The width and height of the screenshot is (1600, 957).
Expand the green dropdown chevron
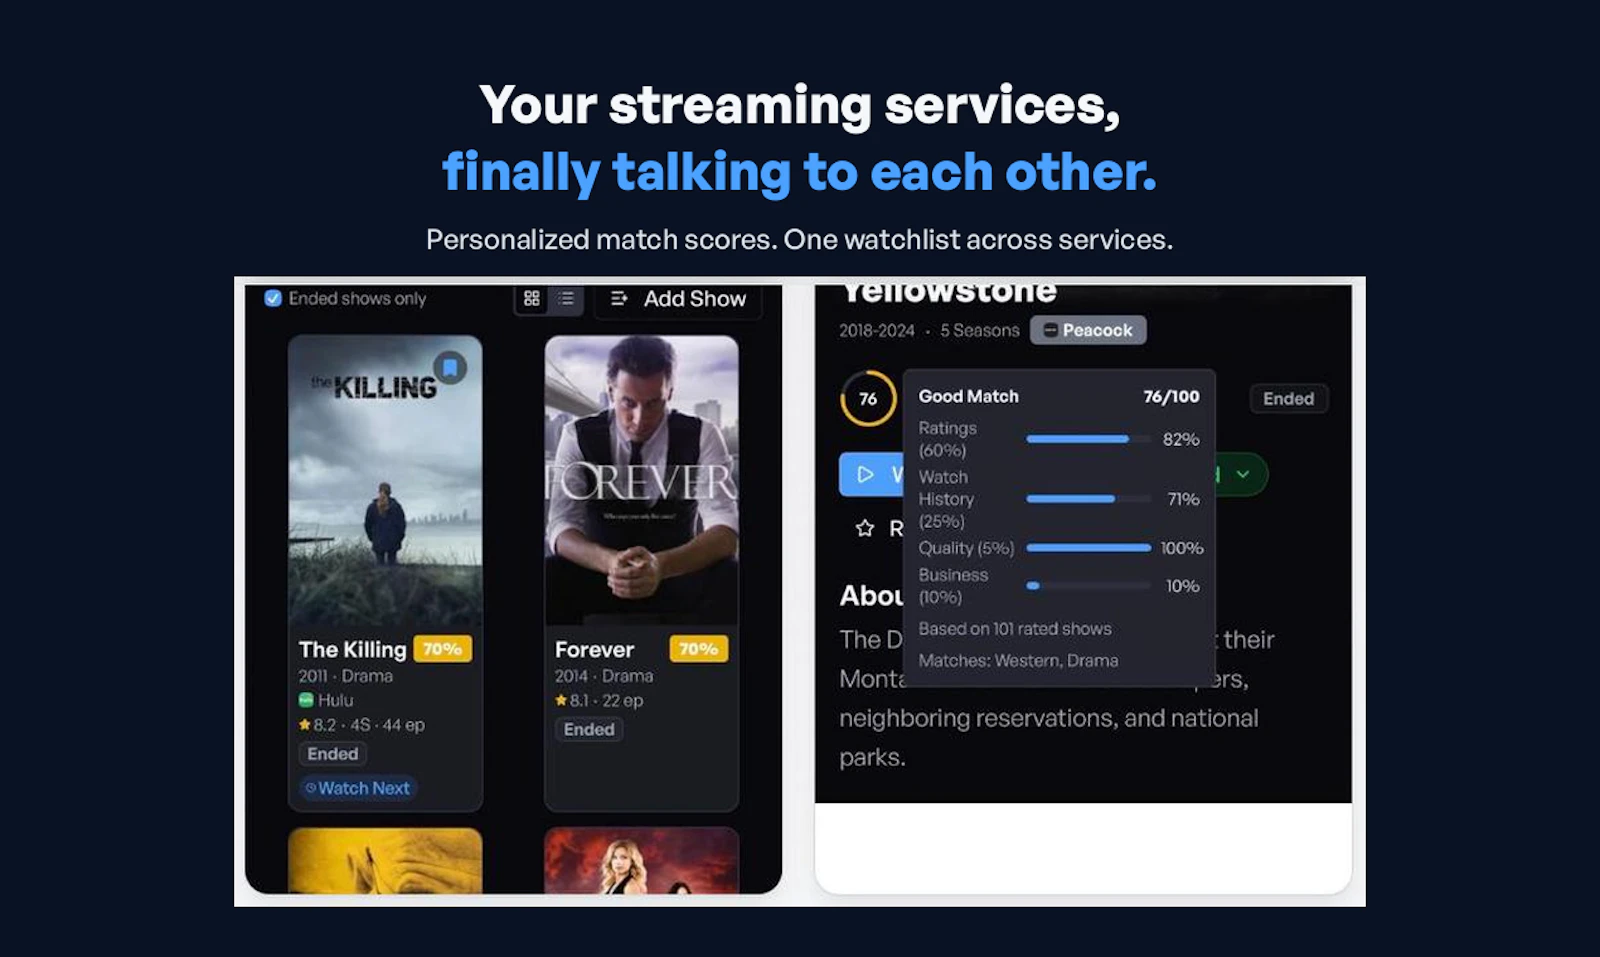[1242, 474]
